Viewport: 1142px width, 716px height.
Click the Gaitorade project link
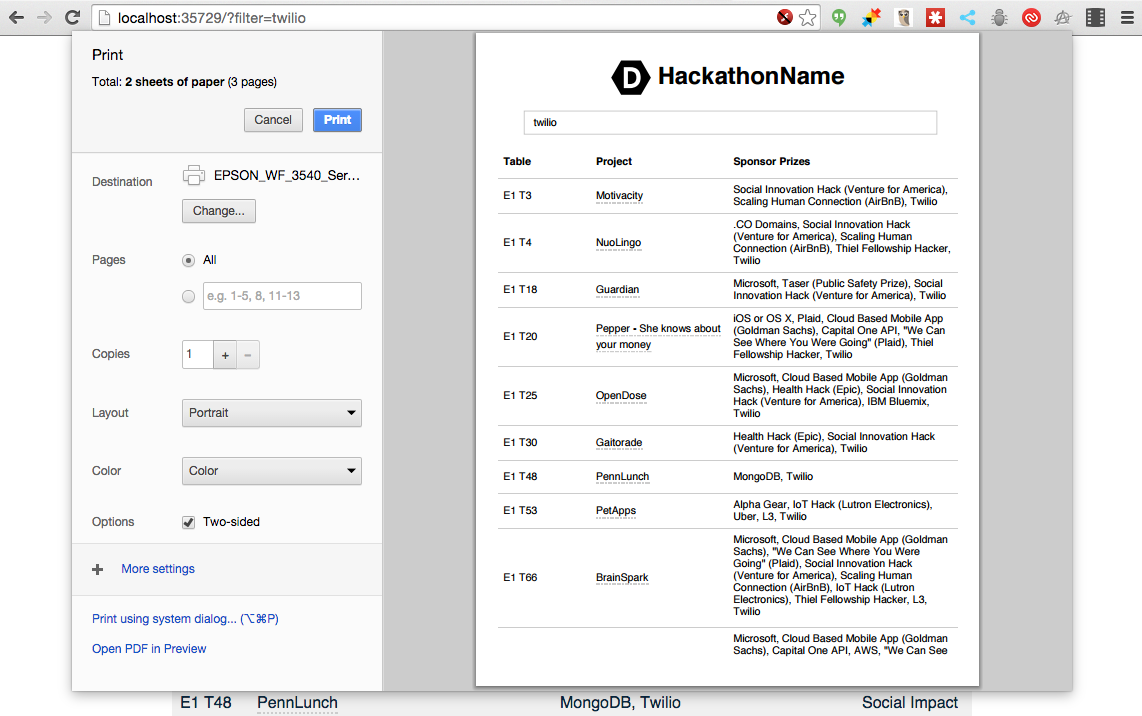[618, 442]
